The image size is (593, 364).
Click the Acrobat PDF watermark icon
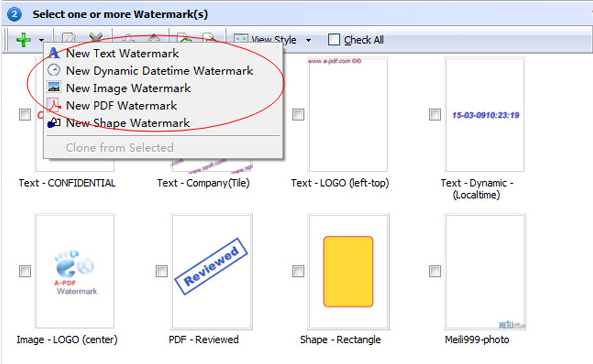[54, 105]
